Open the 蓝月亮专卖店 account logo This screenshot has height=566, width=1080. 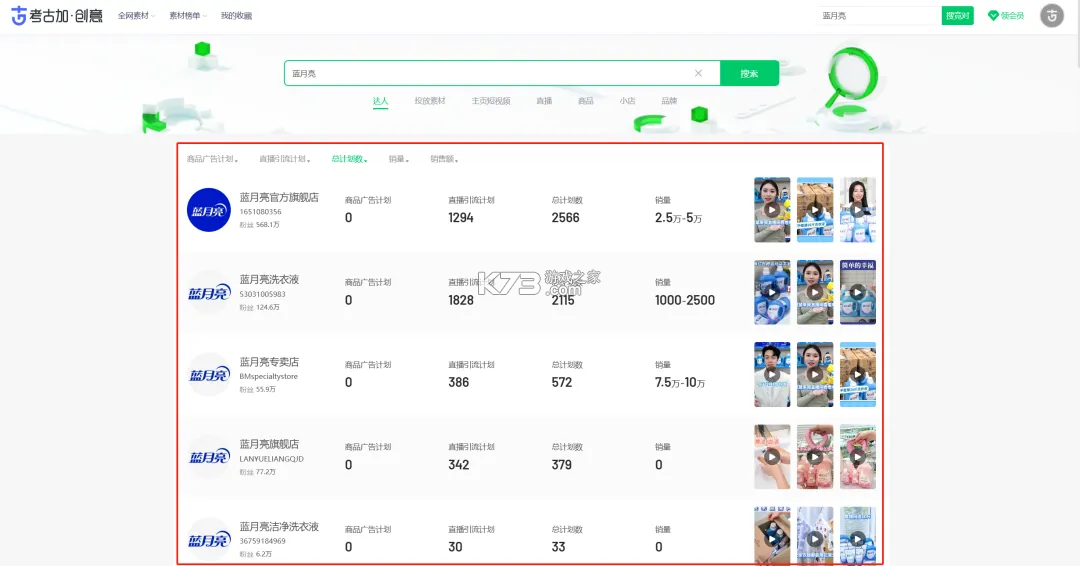point(209,375)
